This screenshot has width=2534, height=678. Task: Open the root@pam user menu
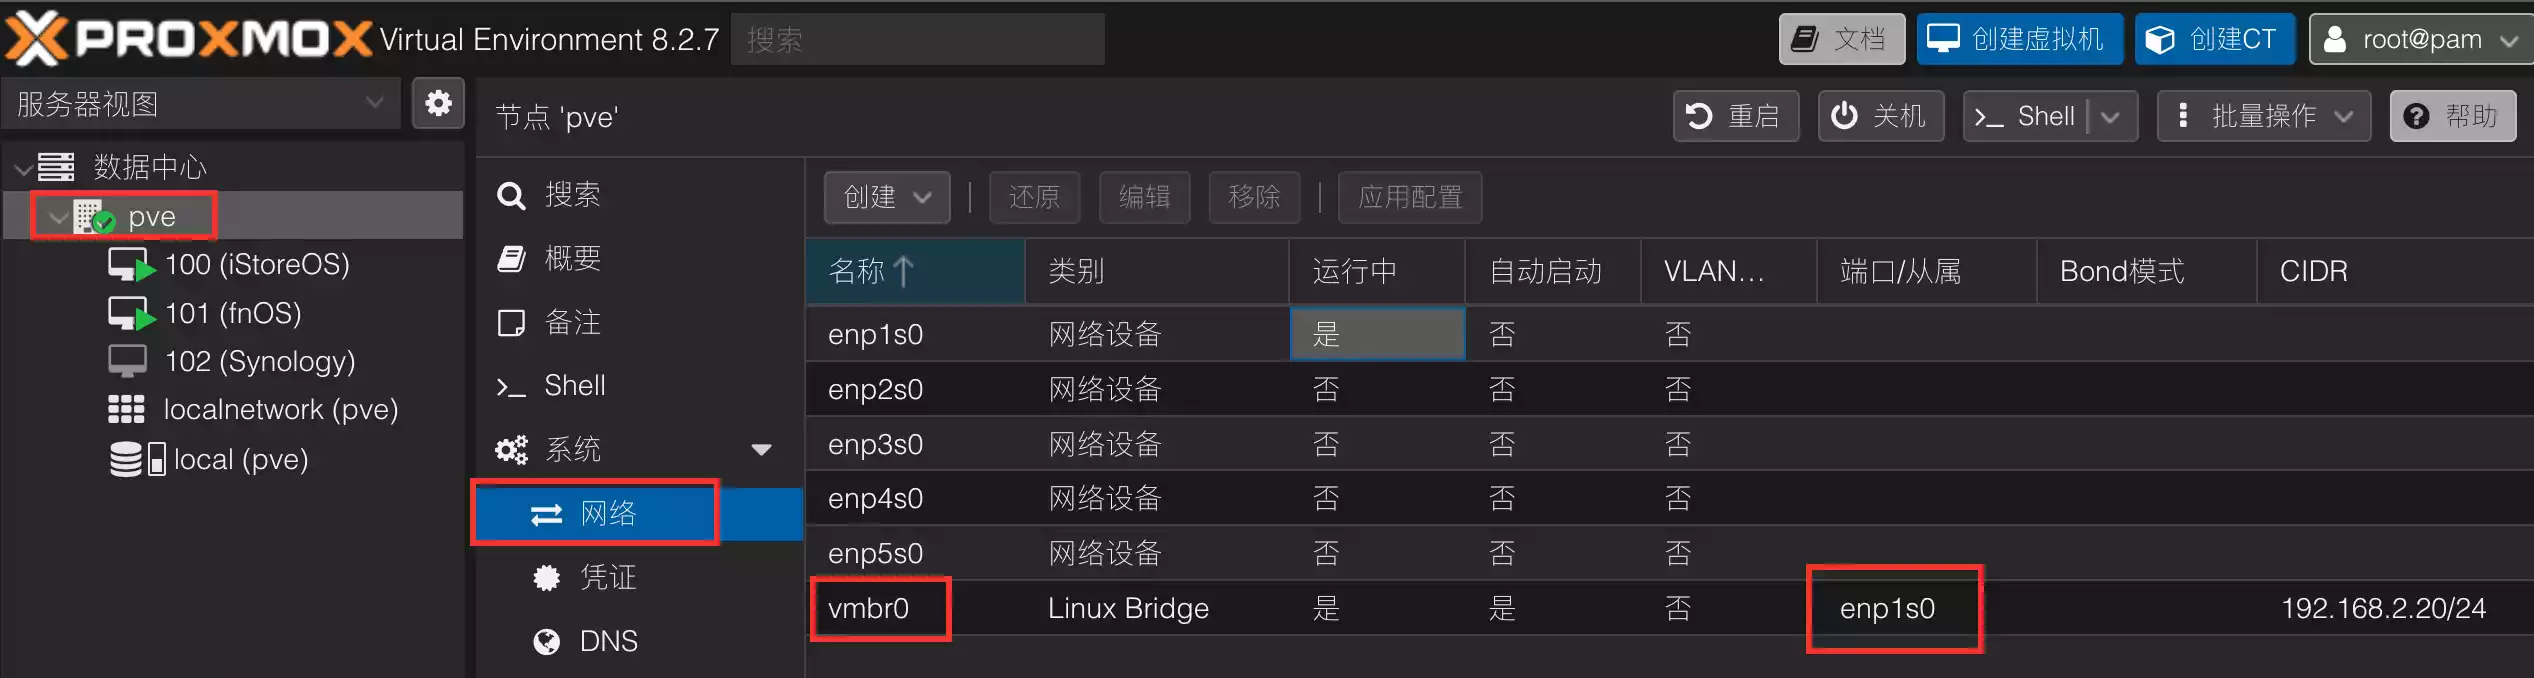[2420, 39]
